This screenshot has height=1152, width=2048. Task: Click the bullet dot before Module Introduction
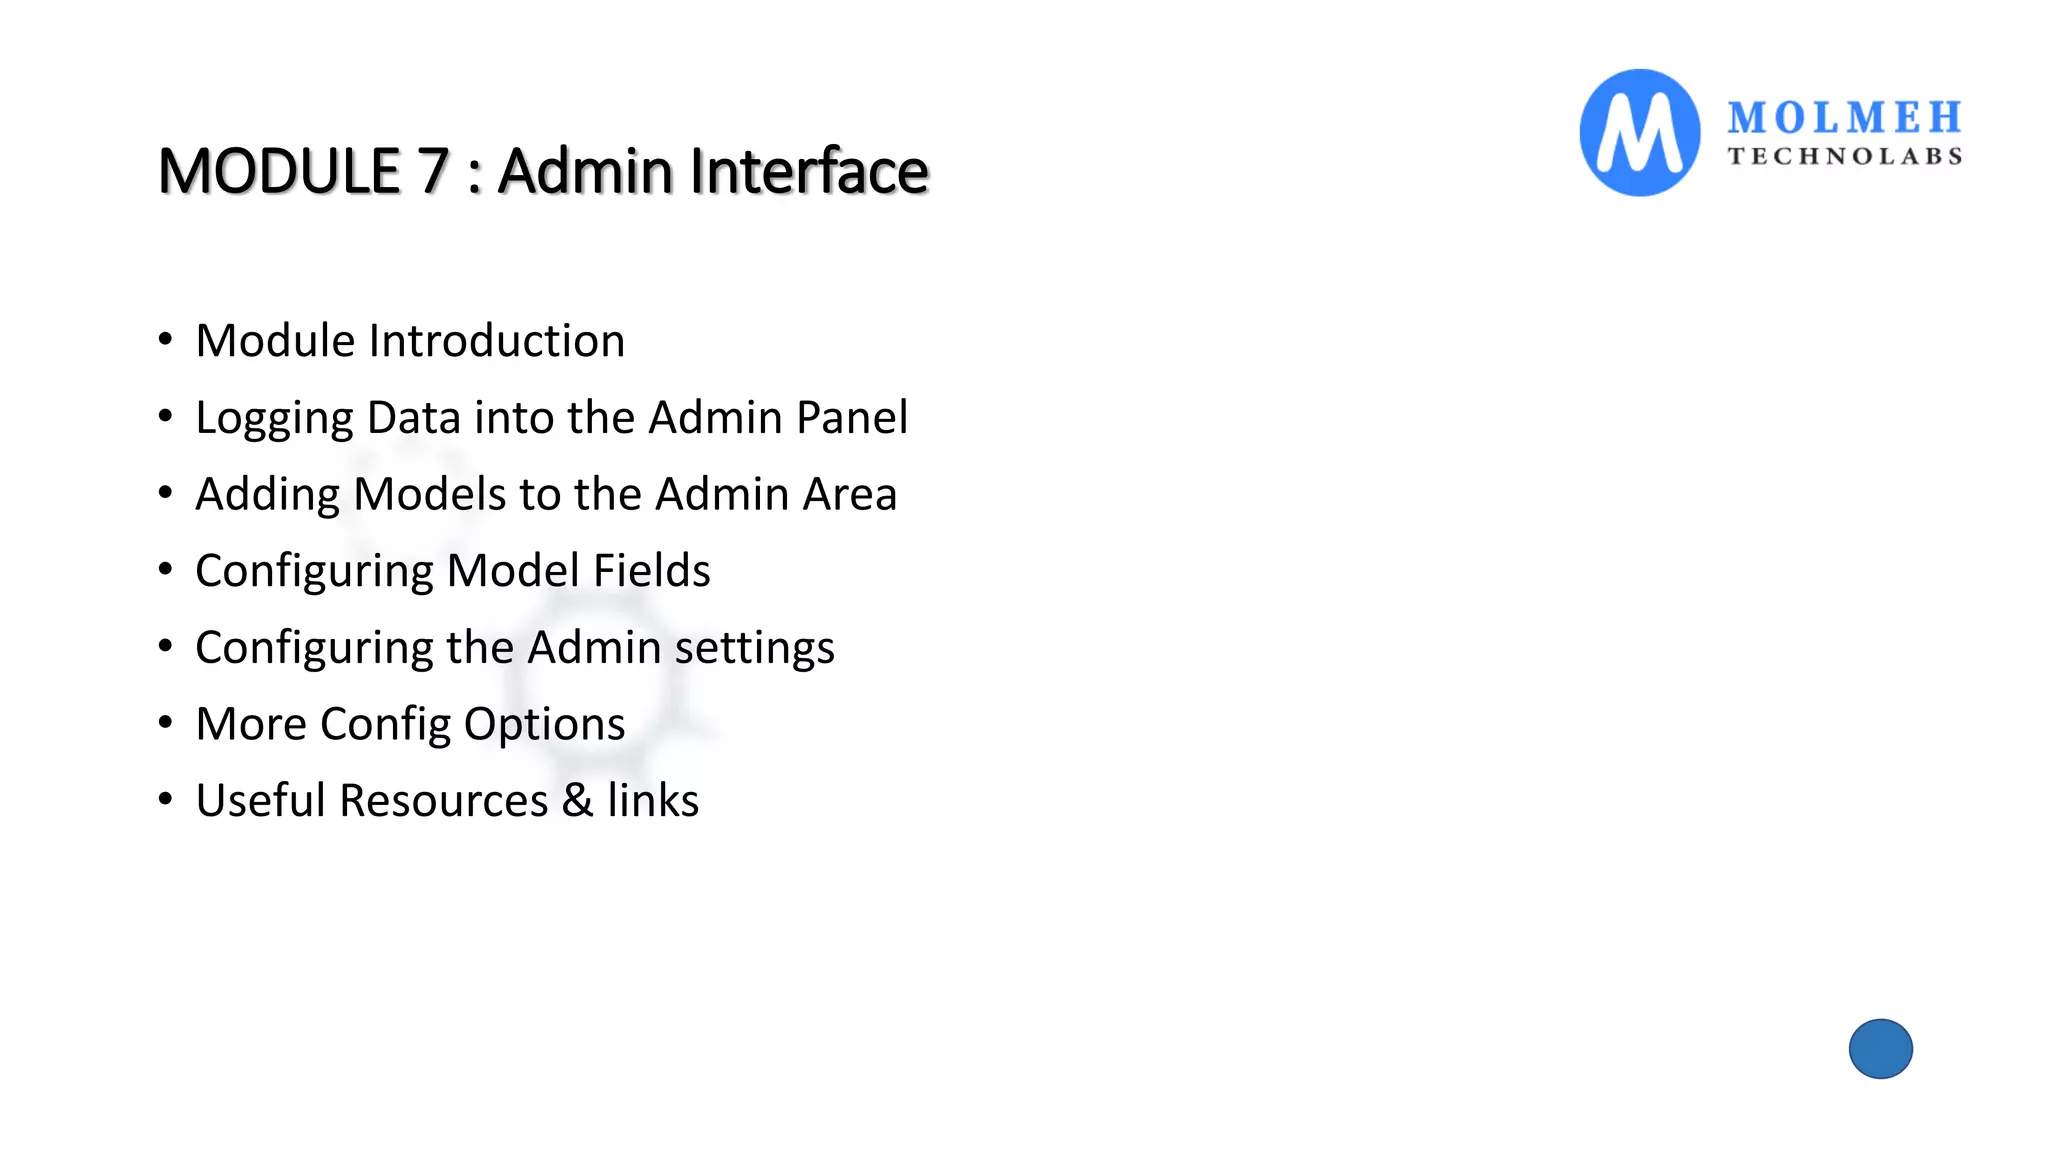tap(166, 339)
